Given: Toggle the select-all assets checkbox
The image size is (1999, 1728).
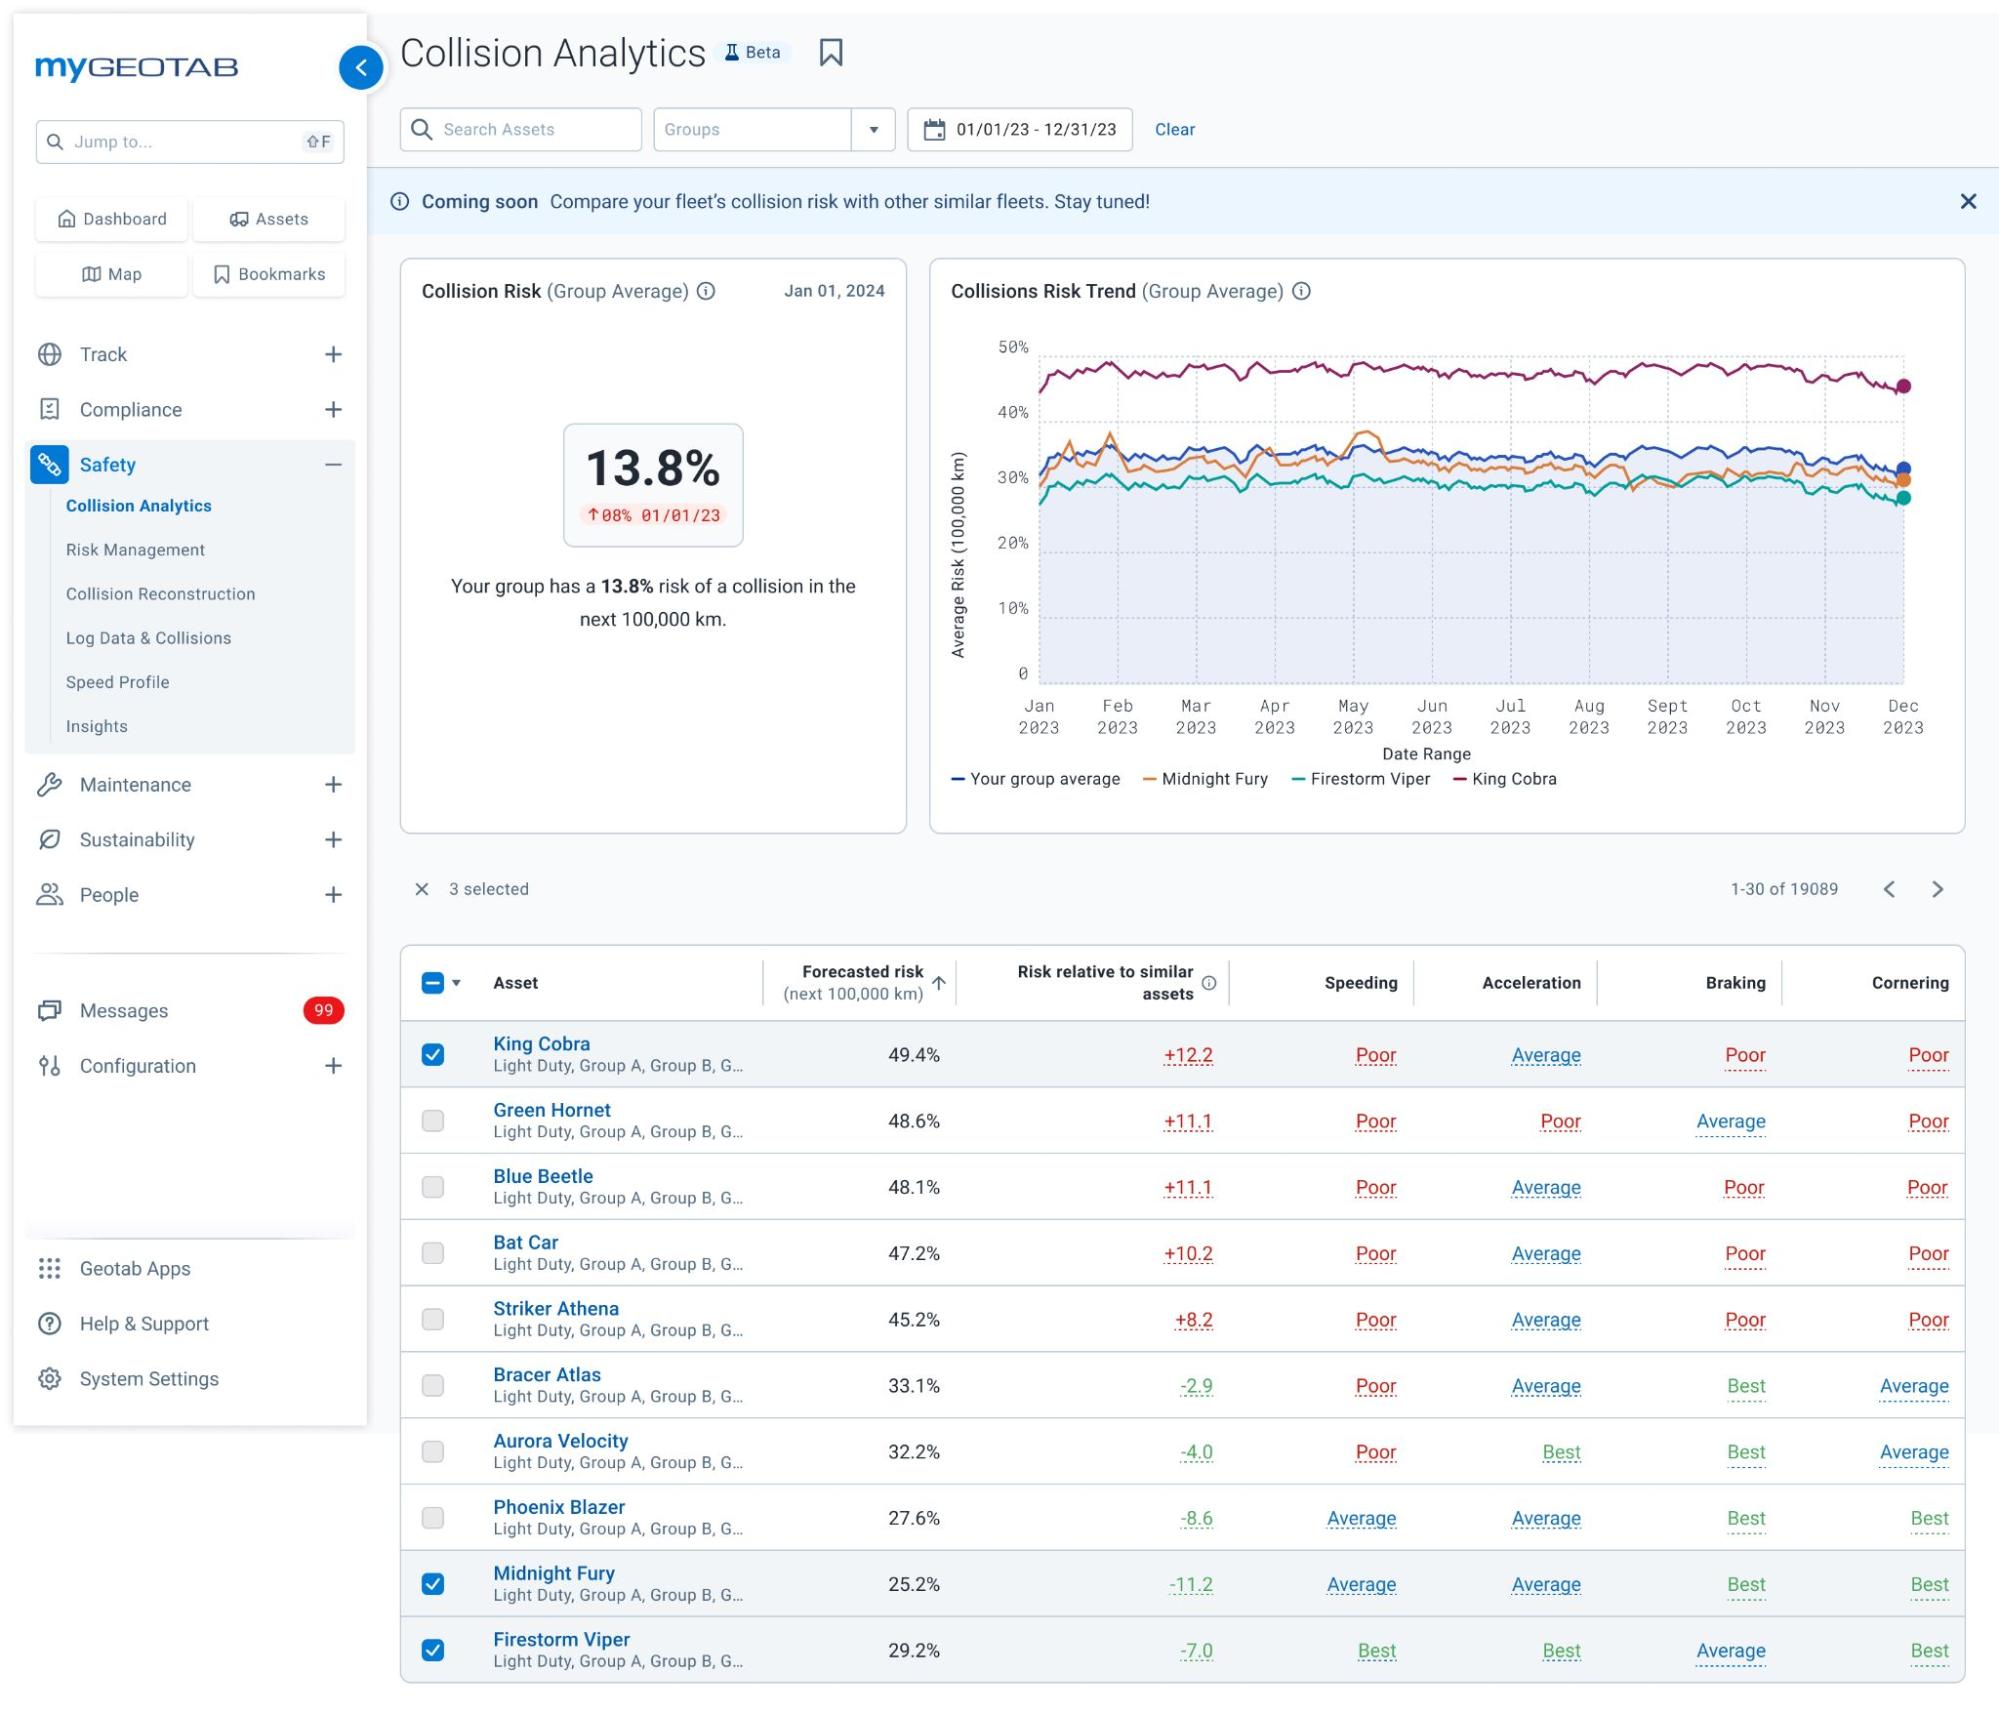Looking at the screenshot, I should pyautogui.click(x=433, y=983).
